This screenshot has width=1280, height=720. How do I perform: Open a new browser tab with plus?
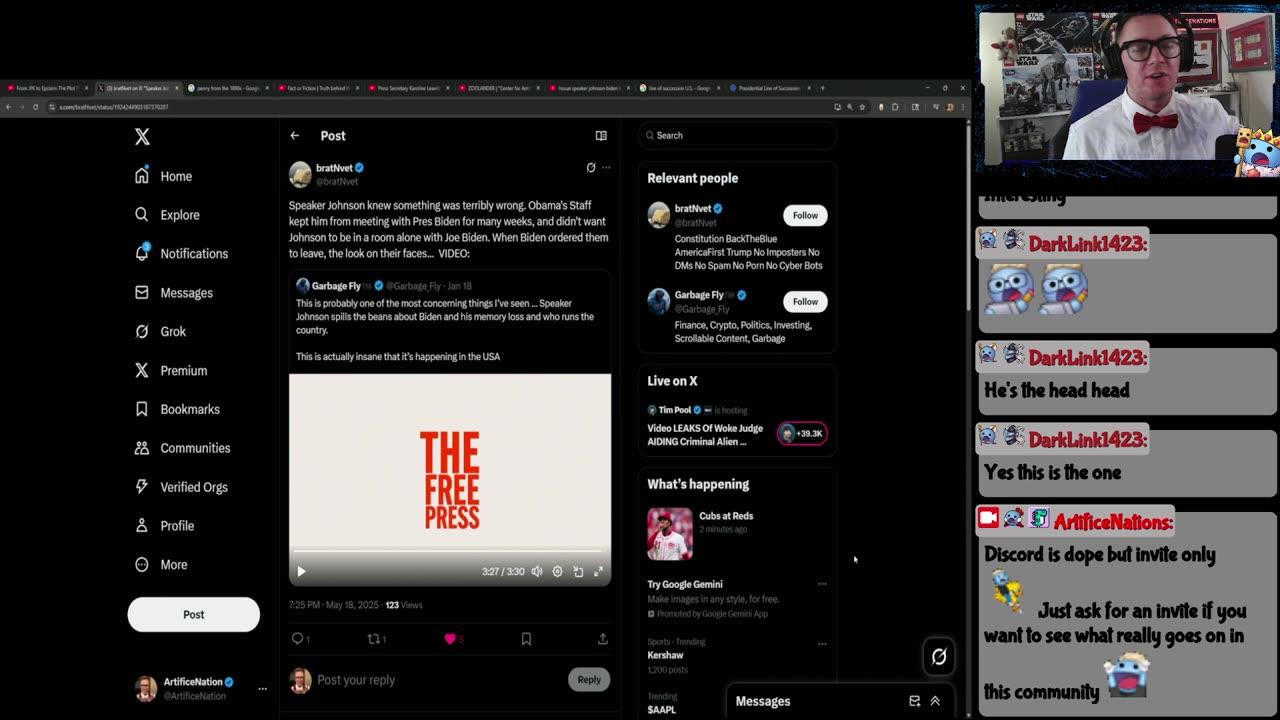coord(823,88)
